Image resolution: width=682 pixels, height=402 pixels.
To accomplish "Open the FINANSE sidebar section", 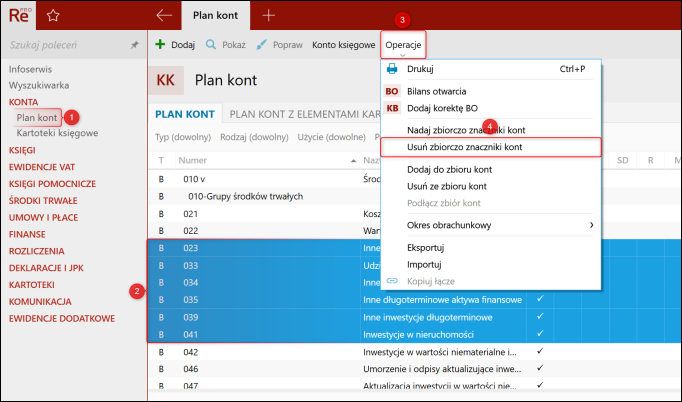I will (x=27, y=234).
